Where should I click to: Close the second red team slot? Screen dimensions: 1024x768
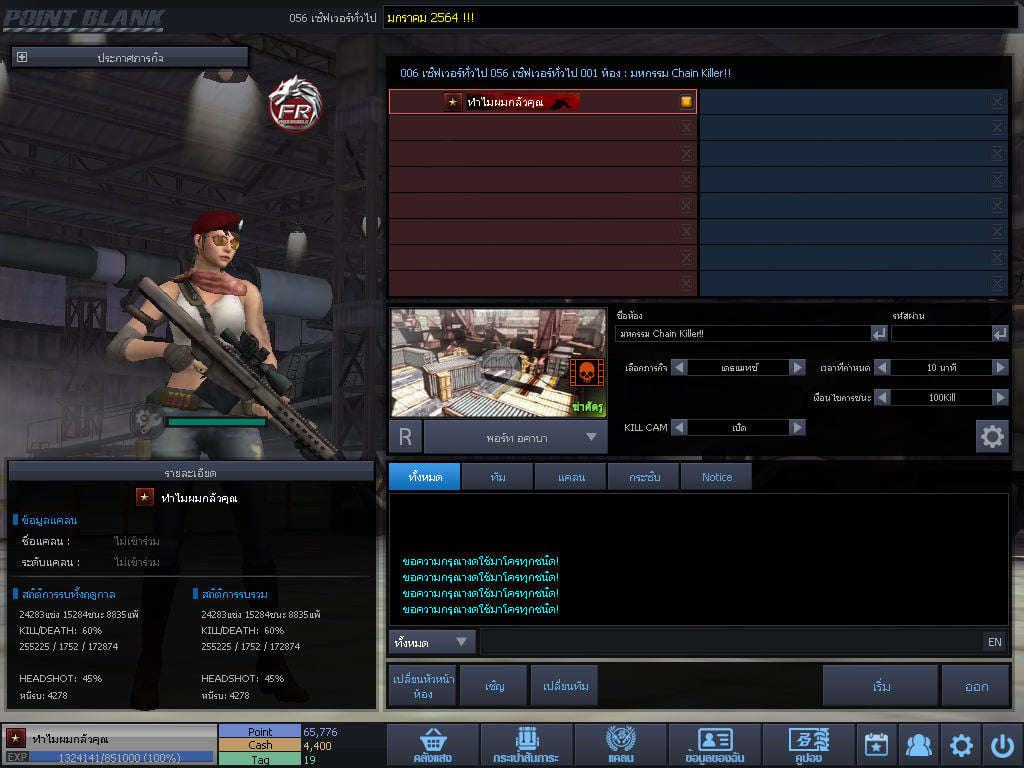[x=686, y=127]
